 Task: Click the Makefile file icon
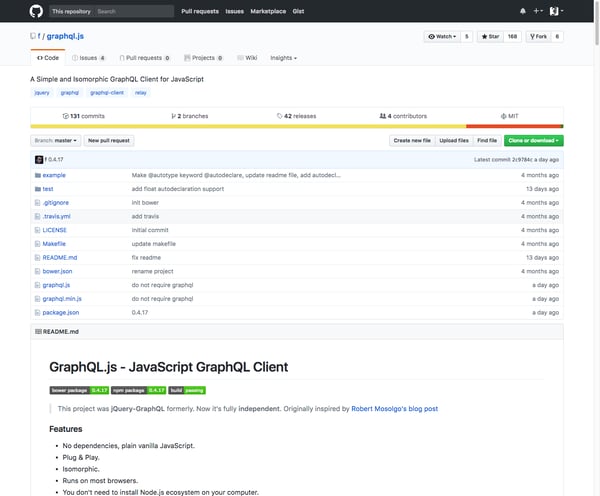38,244
